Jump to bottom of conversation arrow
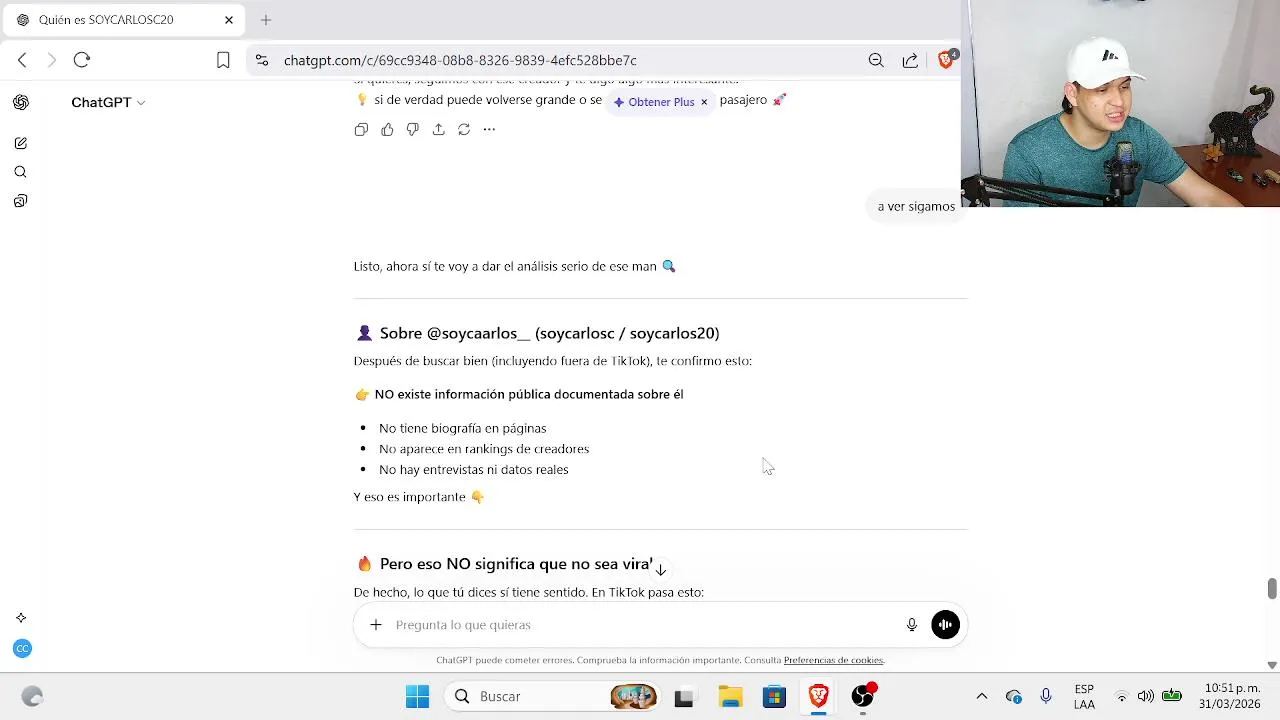 tap(661, 570)
